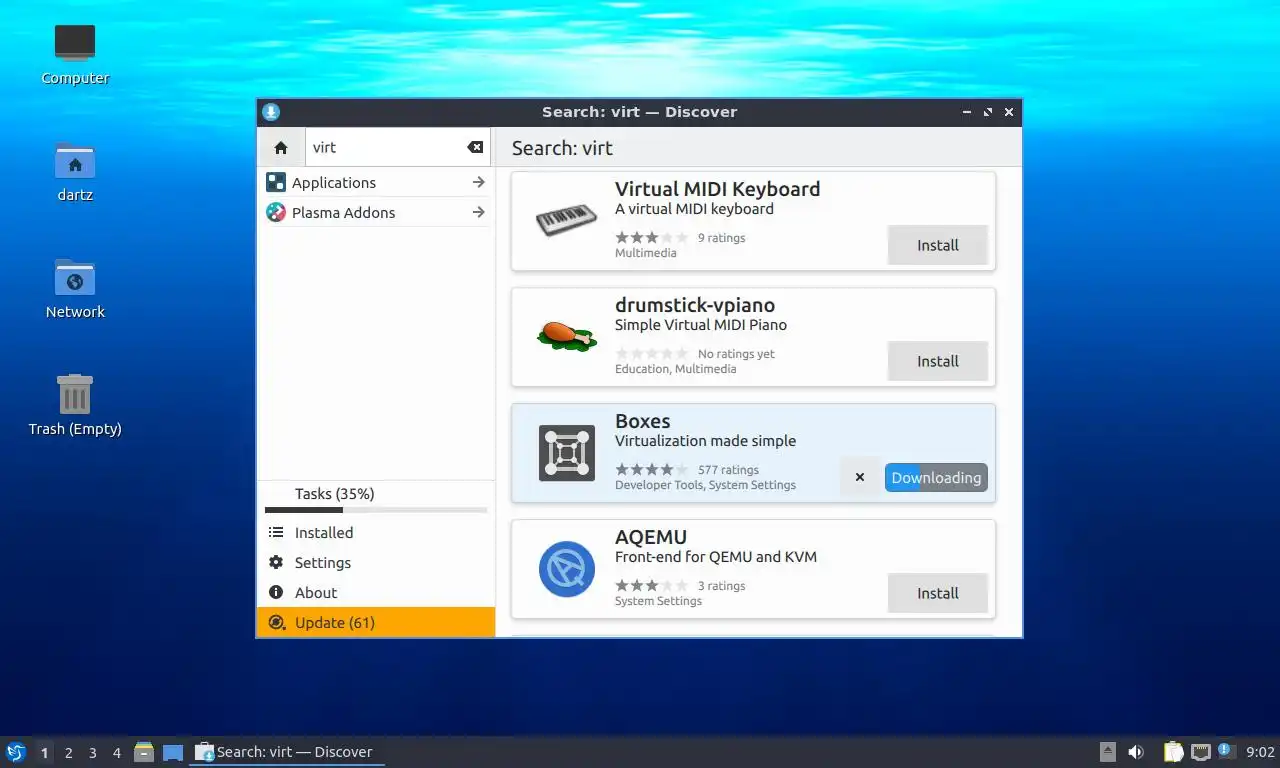
Task: Open the Computer desktop icon
Action: click(75, 44)
